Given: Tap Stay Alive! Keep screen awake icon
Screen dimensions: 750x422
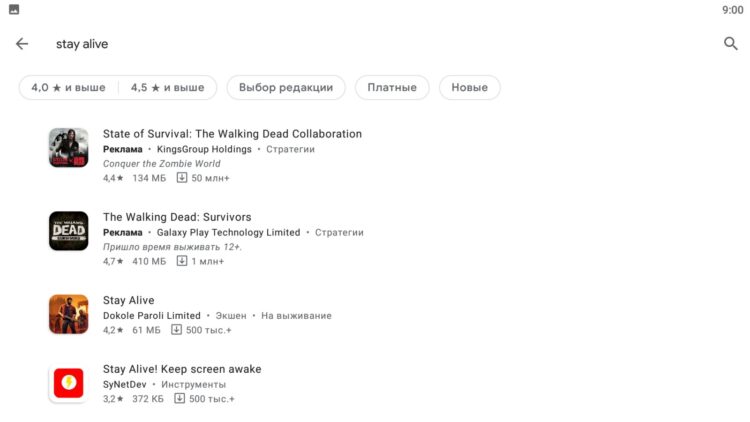Looking at the screenshot, I should [x=68, y=384].
